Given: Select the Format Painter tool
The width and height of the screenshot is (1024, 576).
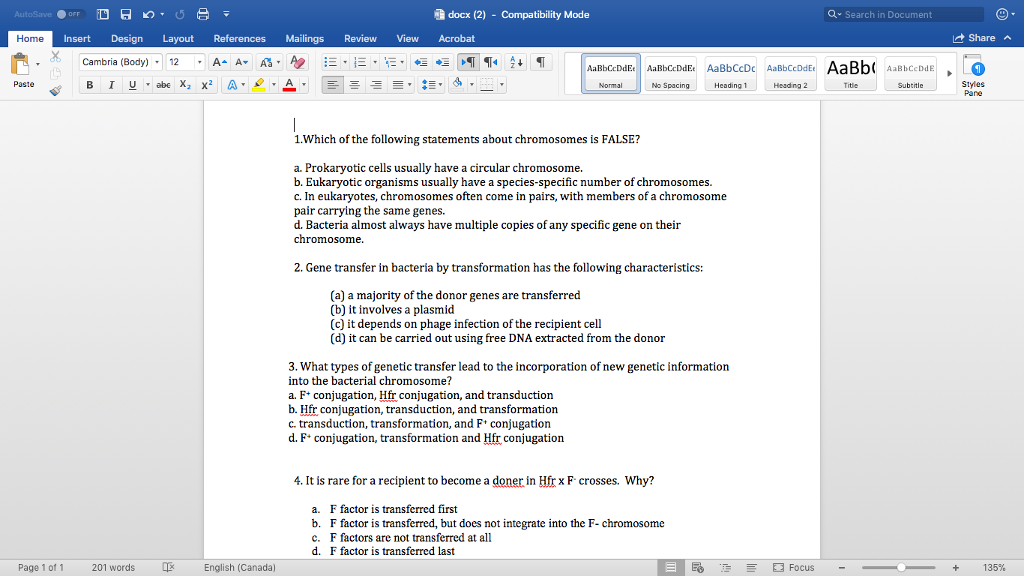Looking at the screenshot, I should [55, 91].
